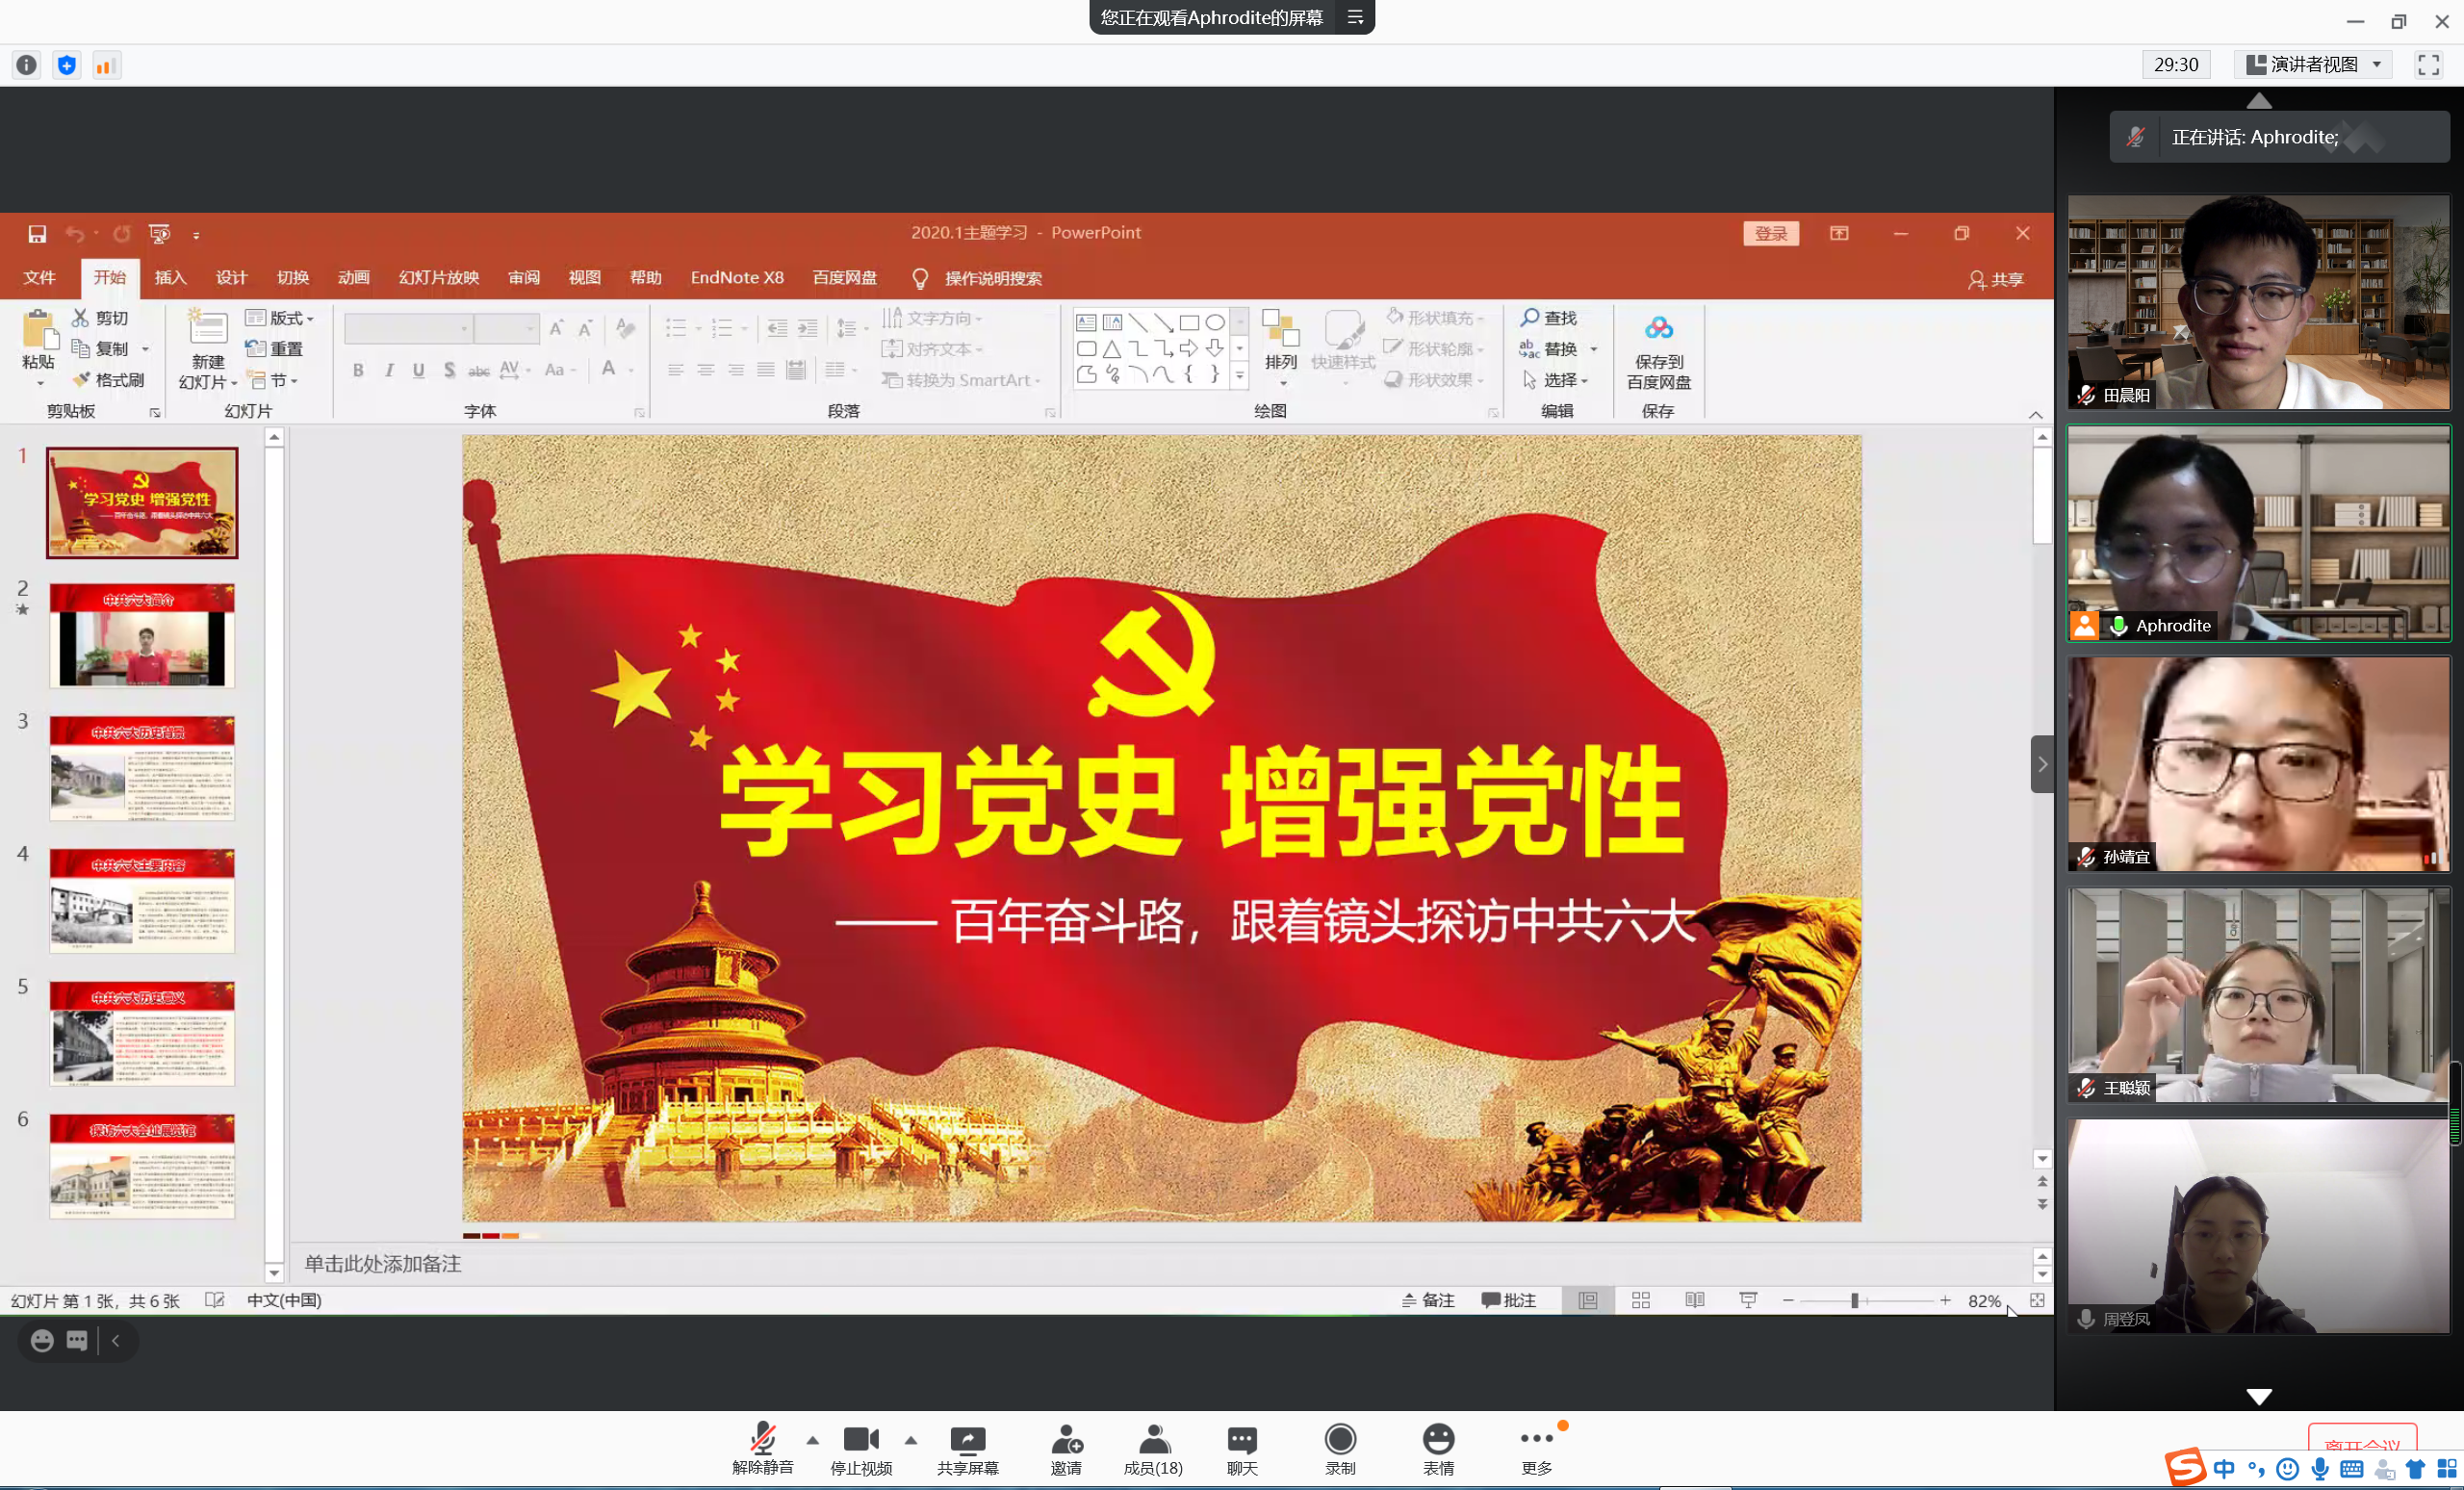Expand the Select dropdown in editing group
The image size is (2464, 1490).
pyautogui.click(x=1556, y=380)
